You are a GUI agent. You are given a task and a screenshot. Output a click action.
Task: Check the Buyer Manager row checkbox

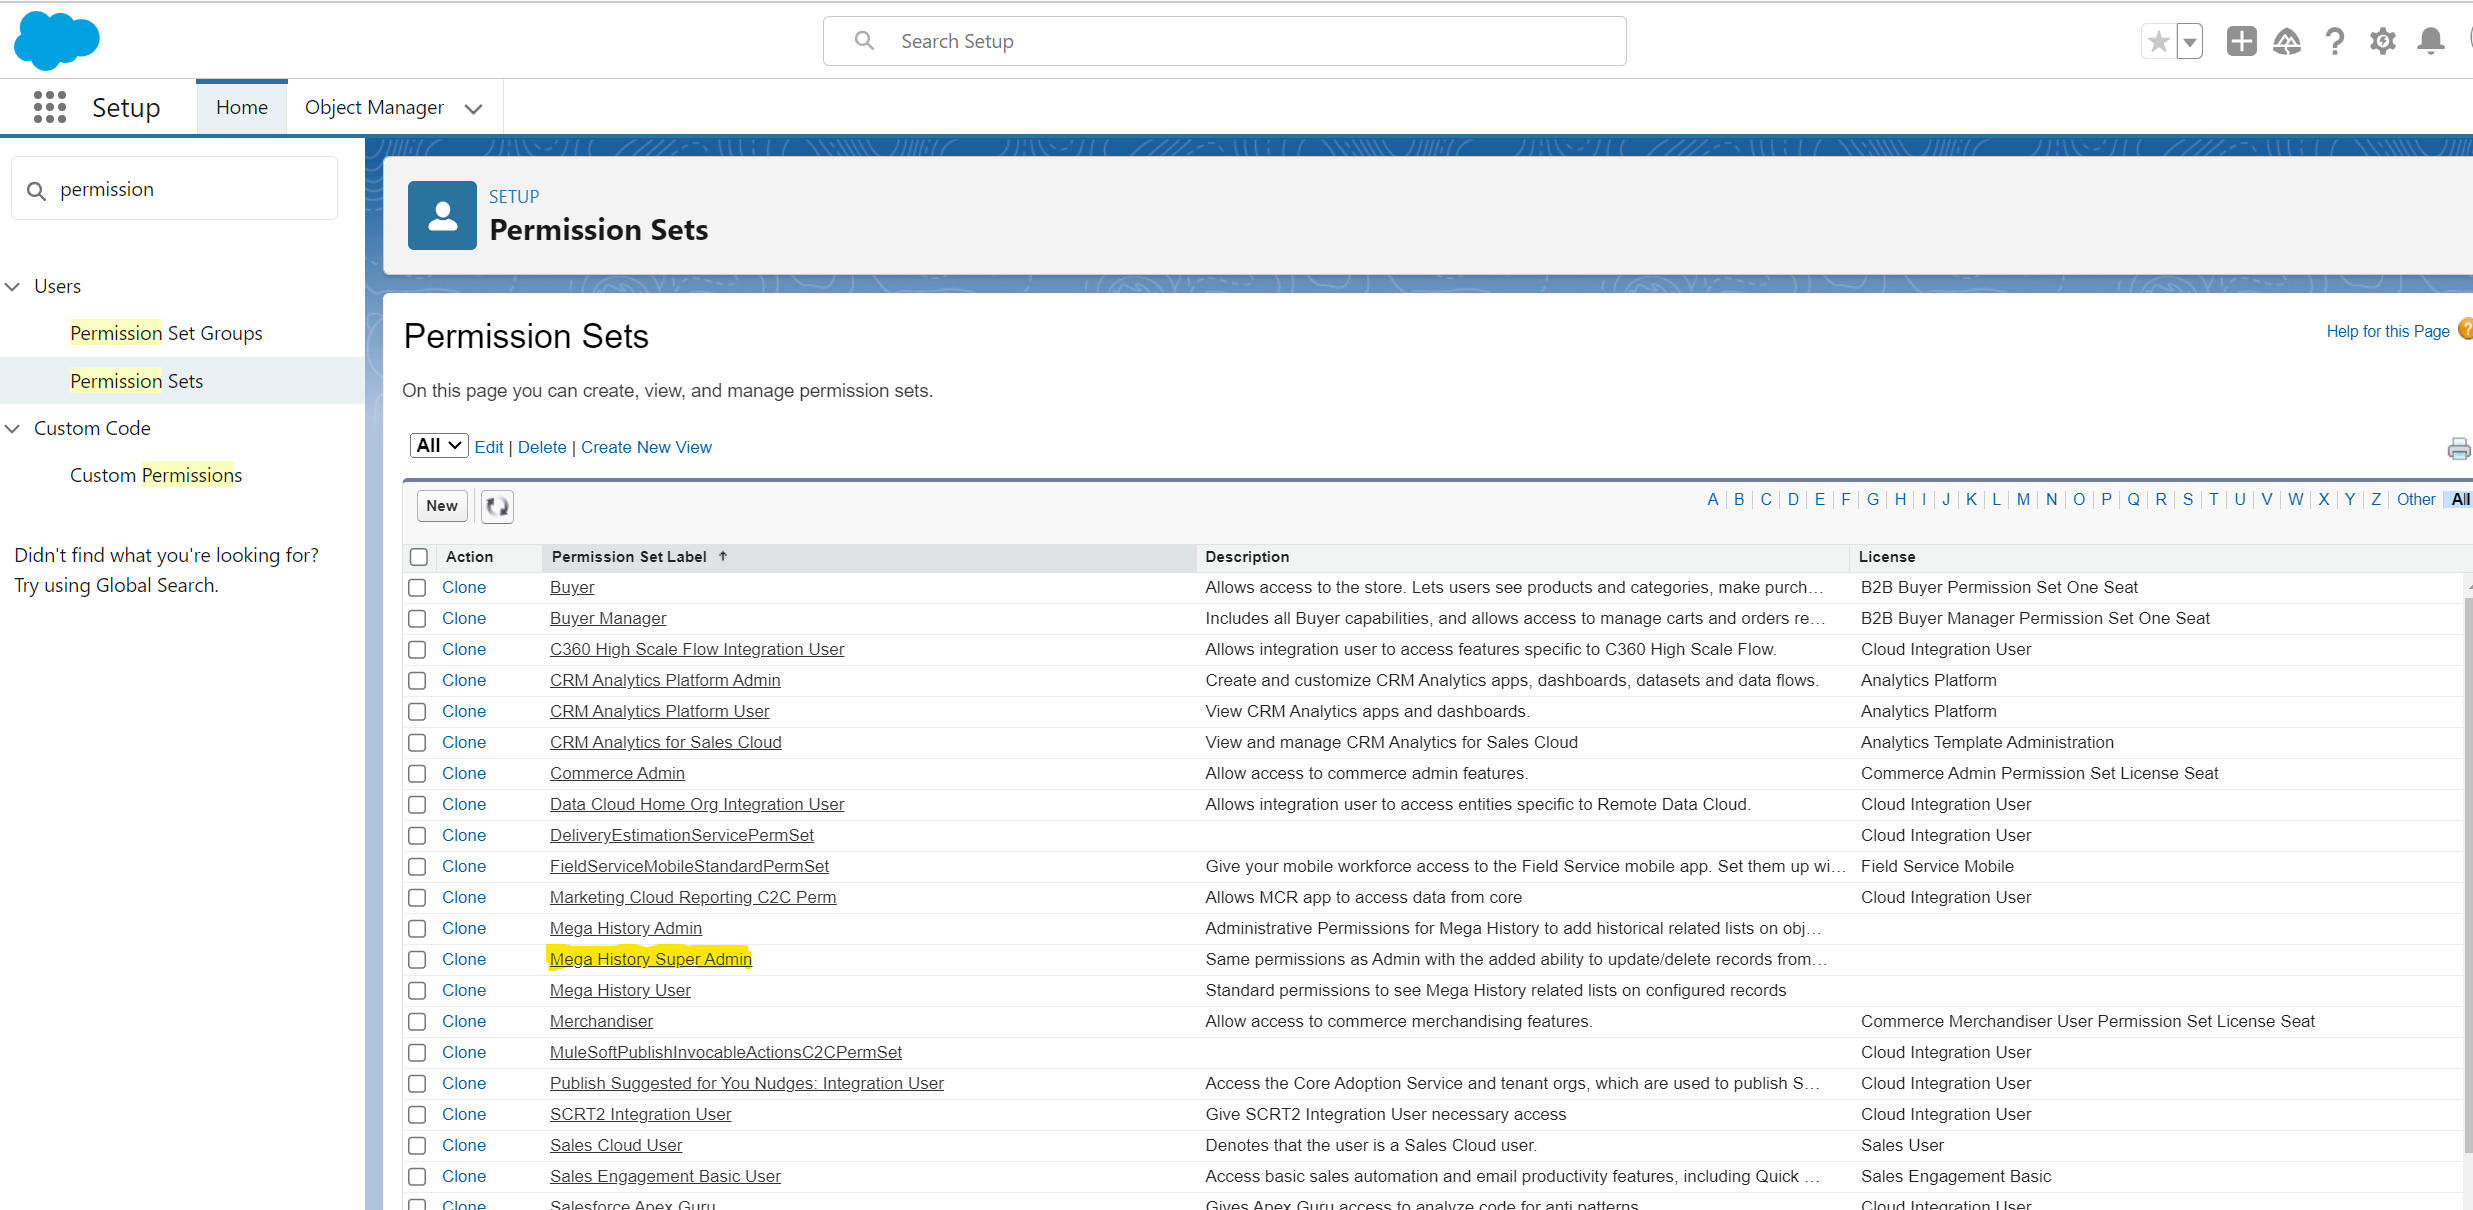(x=417, y=619)
